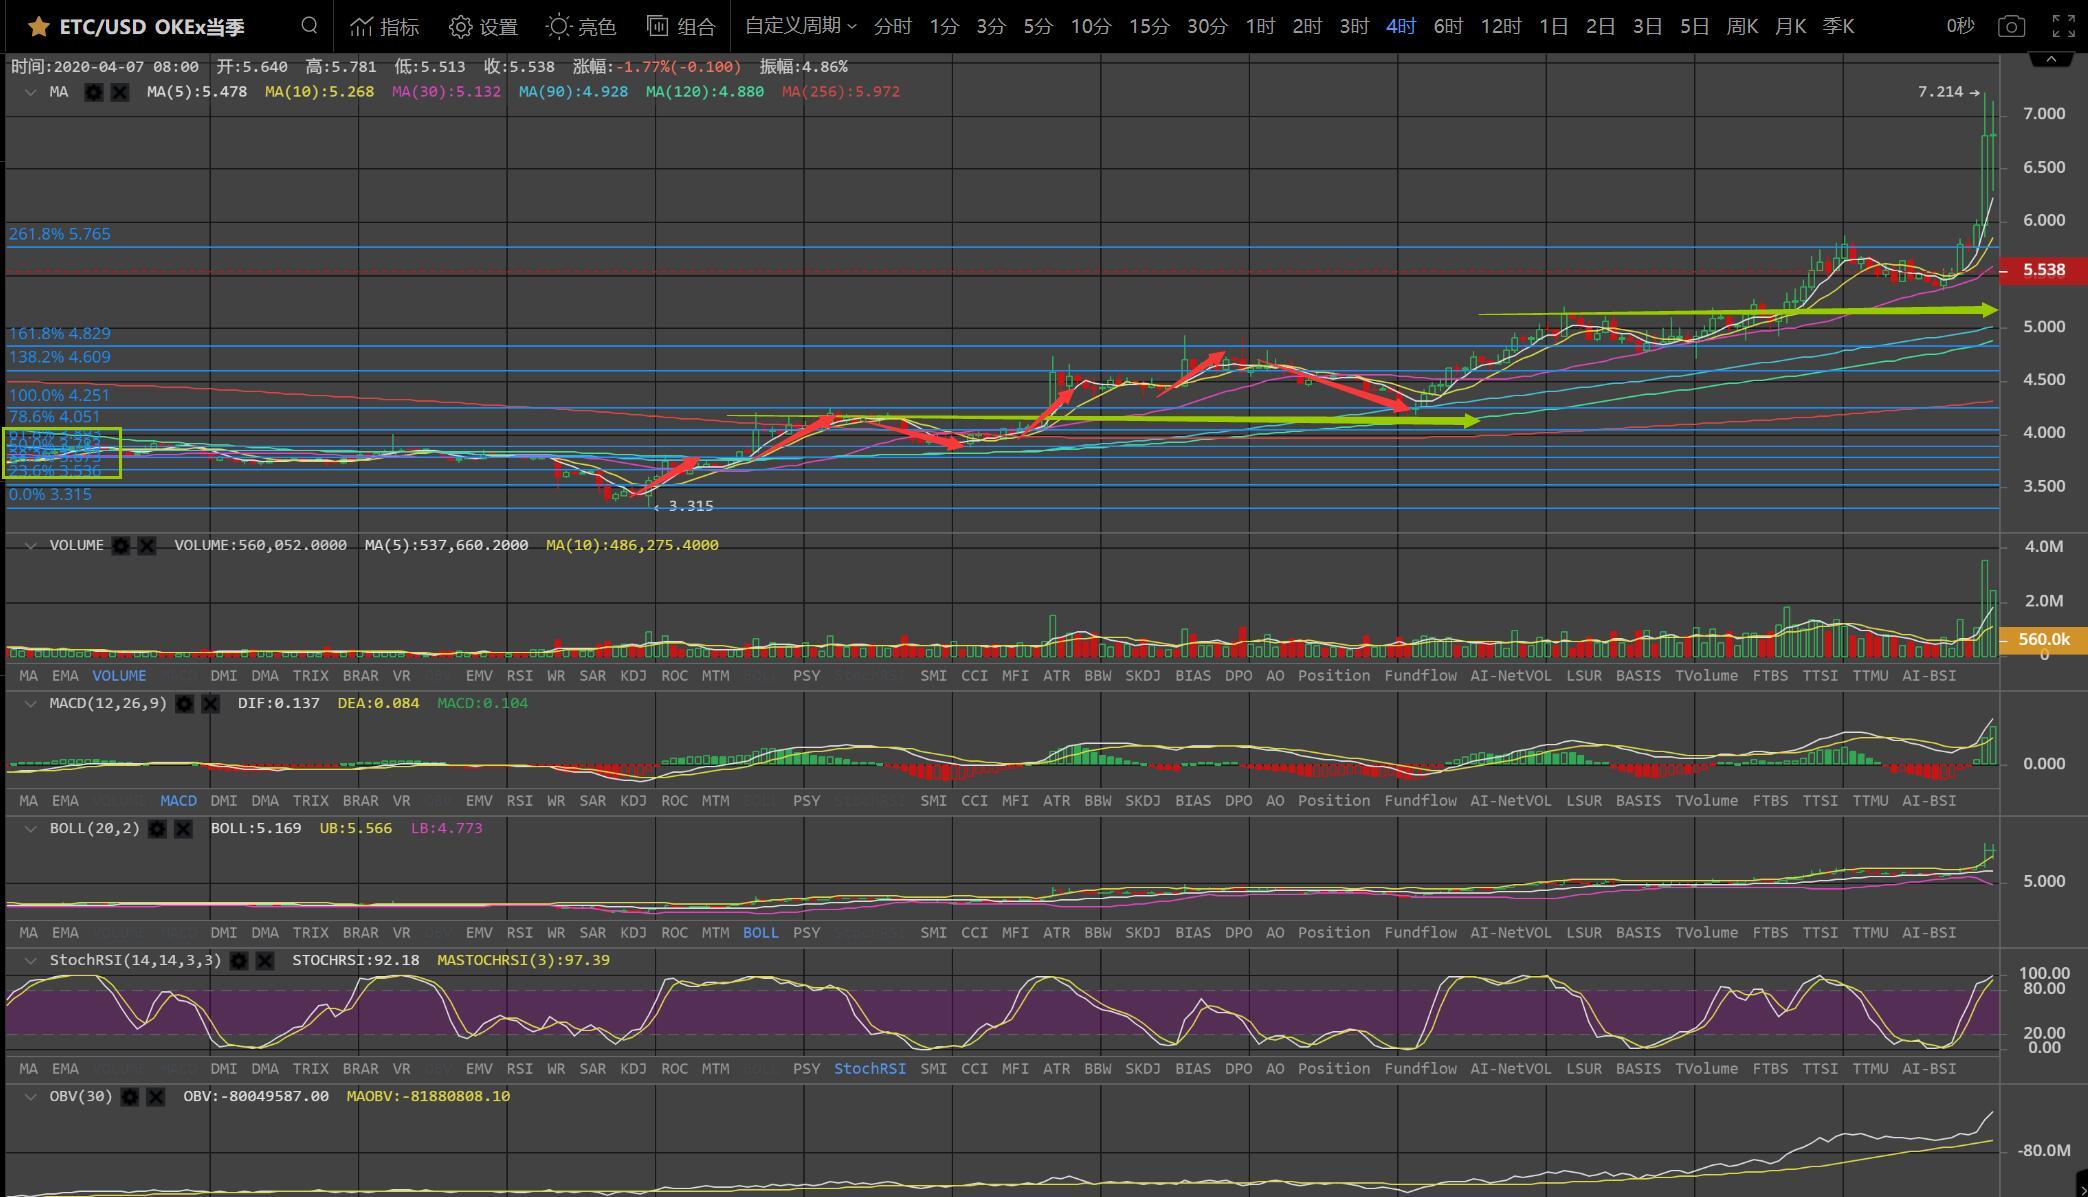Click the red 5.538 current price label

point(2043,271)
